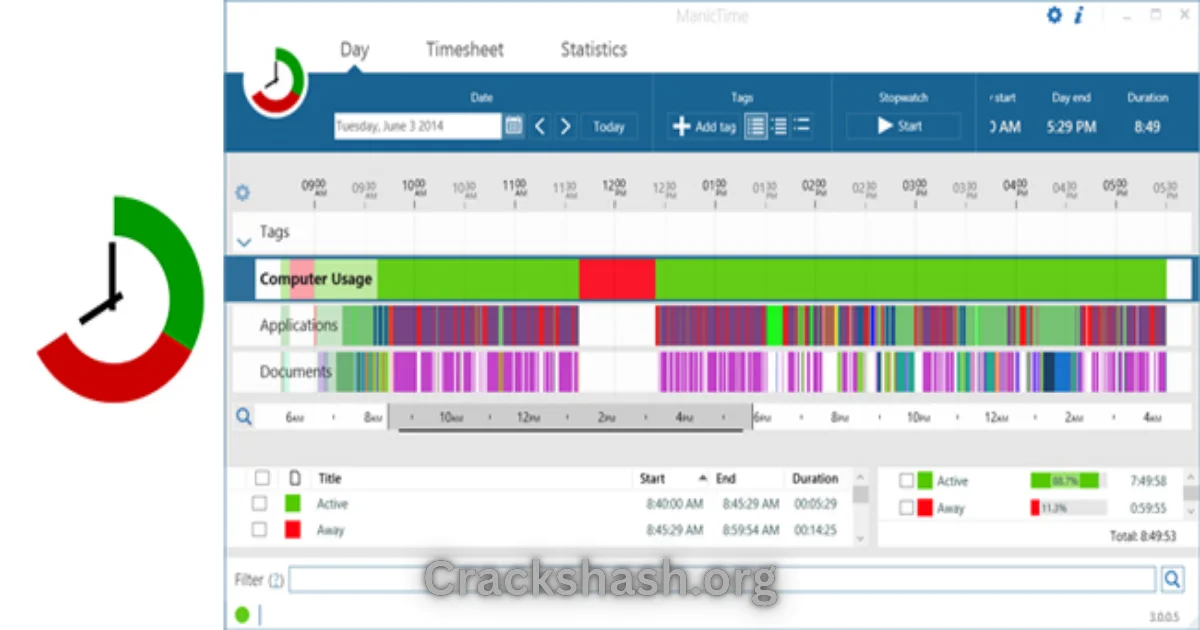1200x630 pixels.
Task: Switch to the Day tab
Action: (x=354, y=49)
